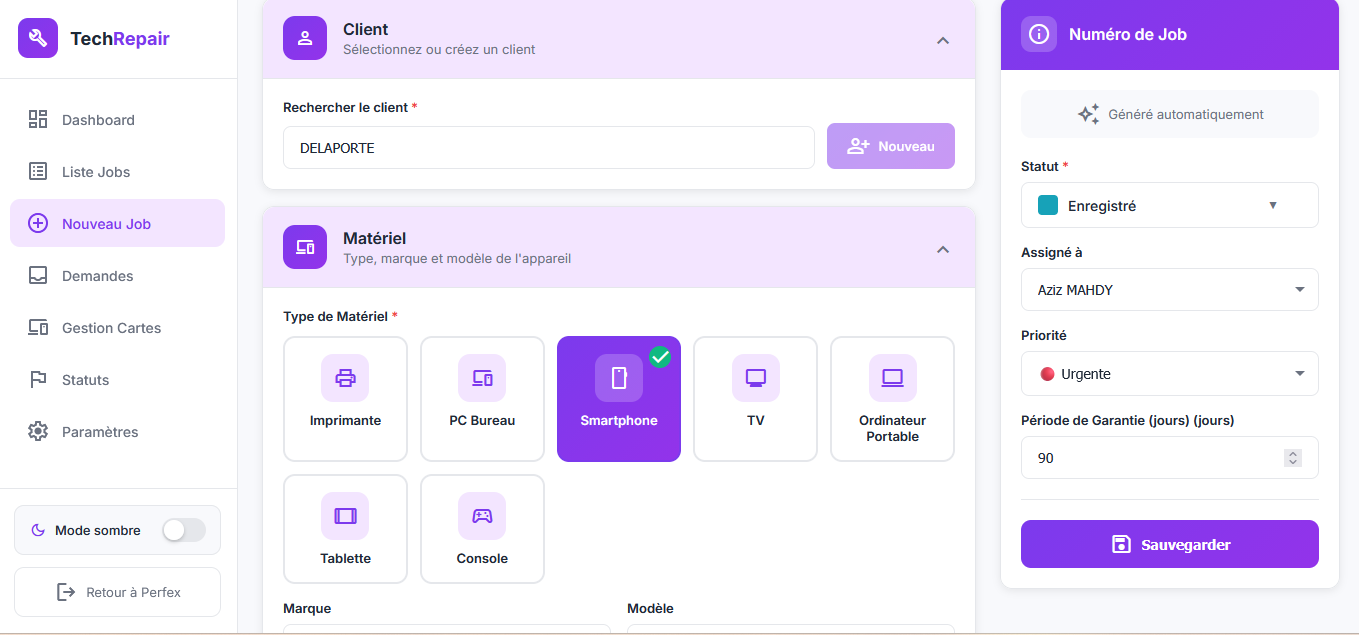1359x635 pixels.
Task: Collapse the Client section chevron
Action: pyautogui.click(x=942, y=40)
